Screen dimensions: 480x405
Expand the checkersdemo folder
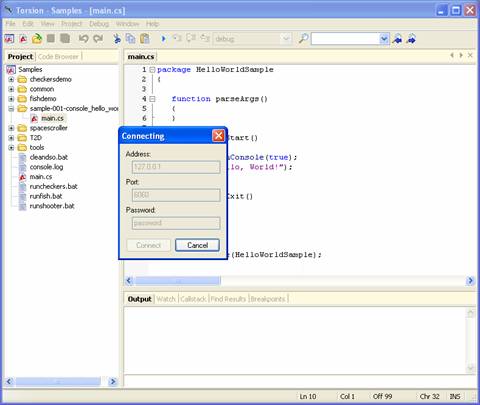coord(11,79)
